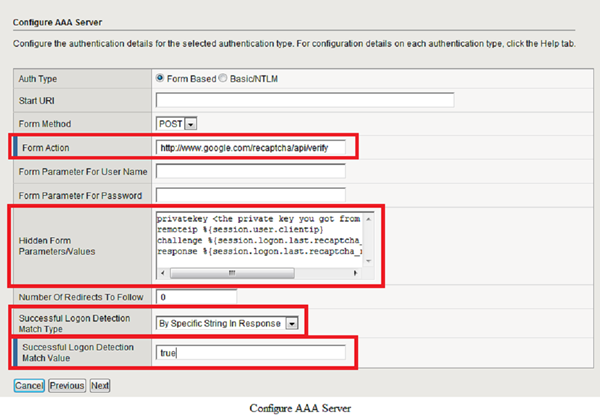This screenshot has width=600, height=420.
Task: Open the Form Method dropdown
Action: 177,123
